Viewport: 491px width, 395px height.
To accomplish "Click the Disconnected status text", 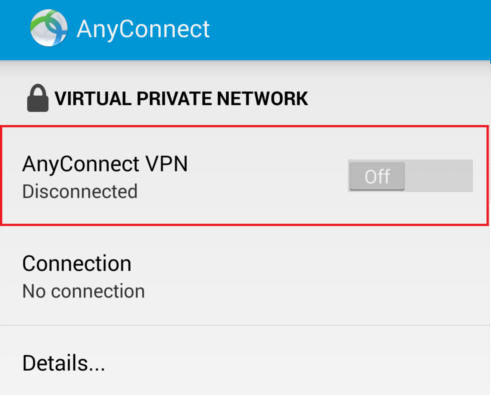I will click(80, 191).
